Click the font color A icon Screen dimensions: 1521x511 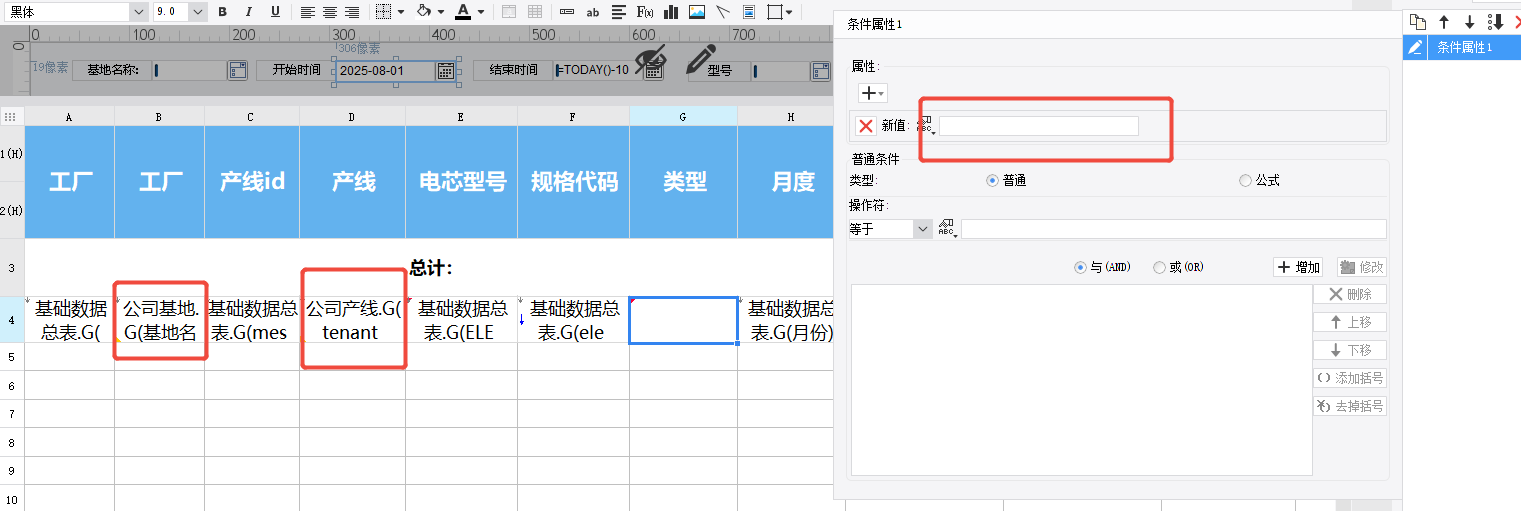click(x=462, y=12)
